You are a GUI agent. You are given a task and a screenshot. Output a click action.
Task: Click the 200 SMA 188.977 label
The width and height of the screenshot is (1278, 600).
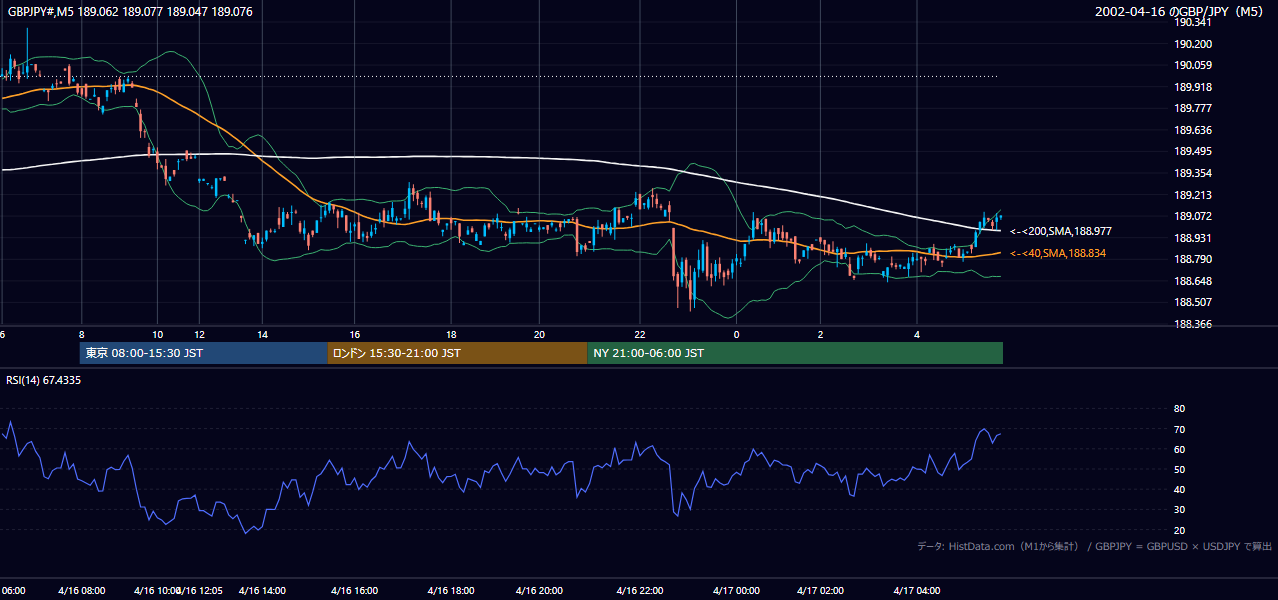[x=1061, y=231]
